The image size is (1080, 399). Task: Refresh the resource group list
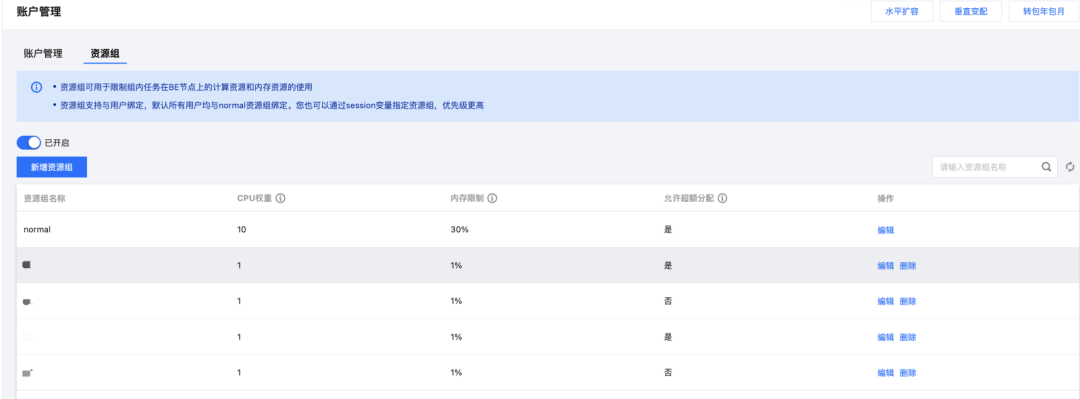(x=1070, y=167)
